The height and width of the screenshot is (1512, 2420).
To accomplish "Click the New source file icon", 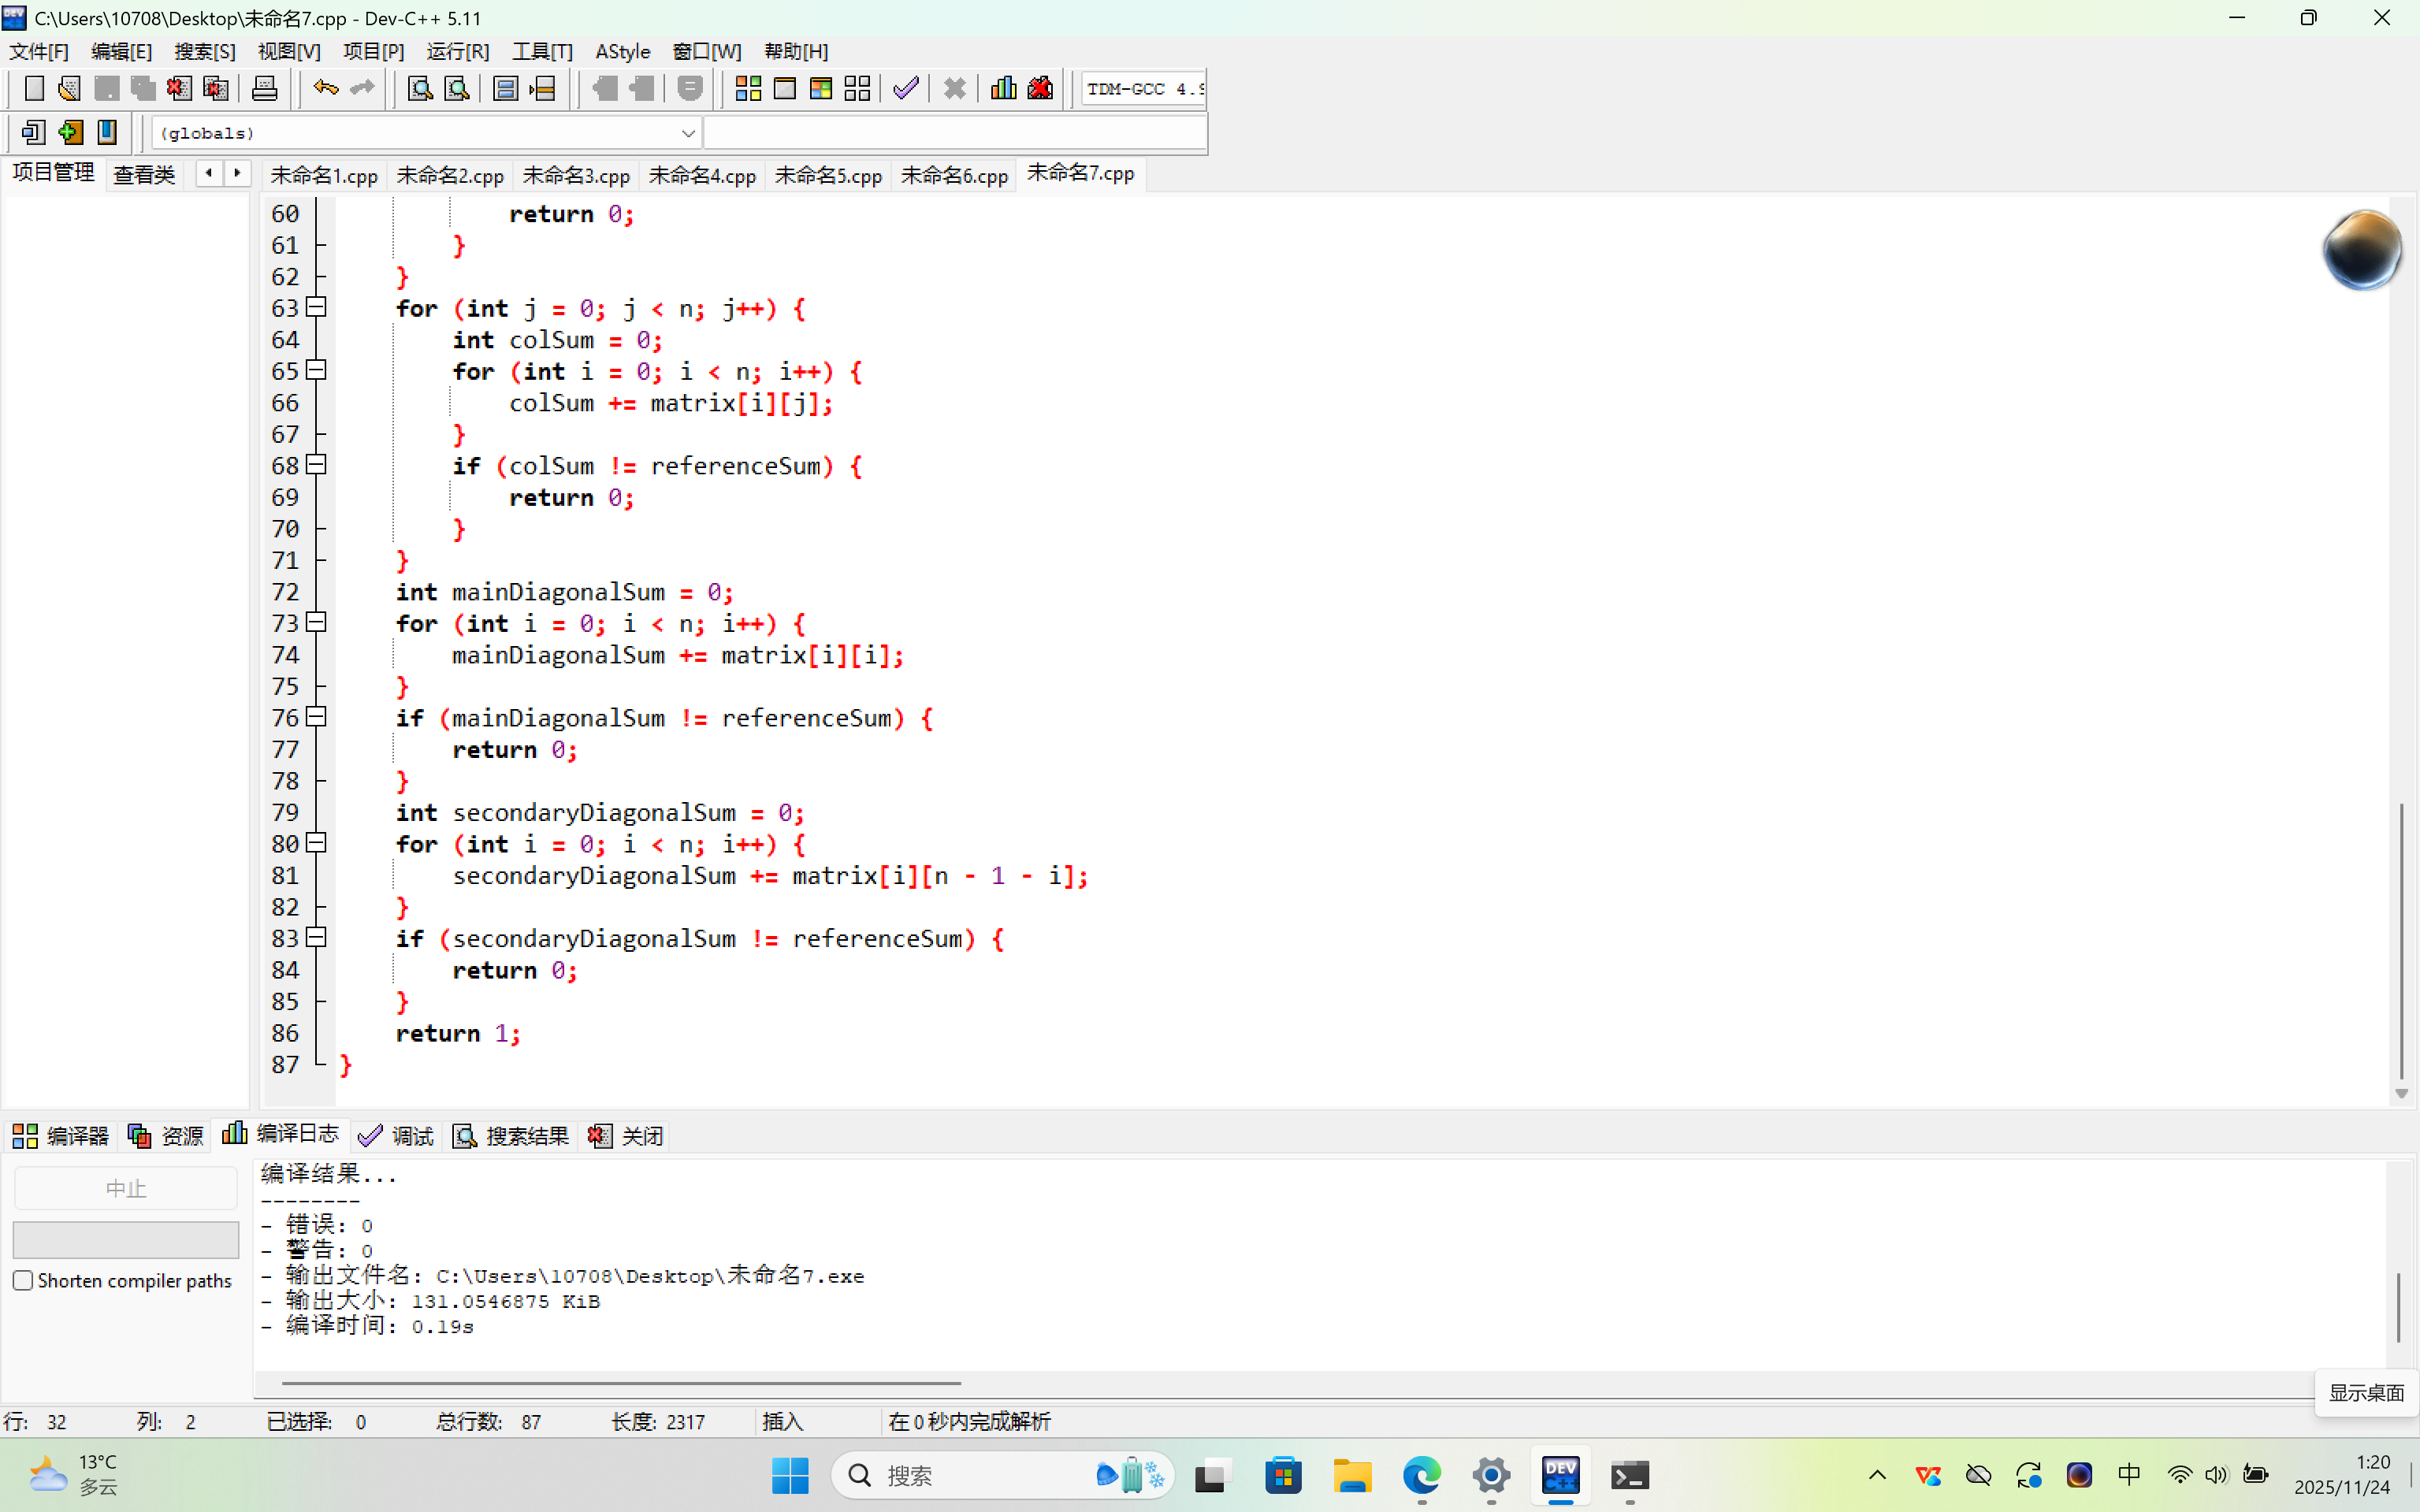I will (x=33, y=89).
